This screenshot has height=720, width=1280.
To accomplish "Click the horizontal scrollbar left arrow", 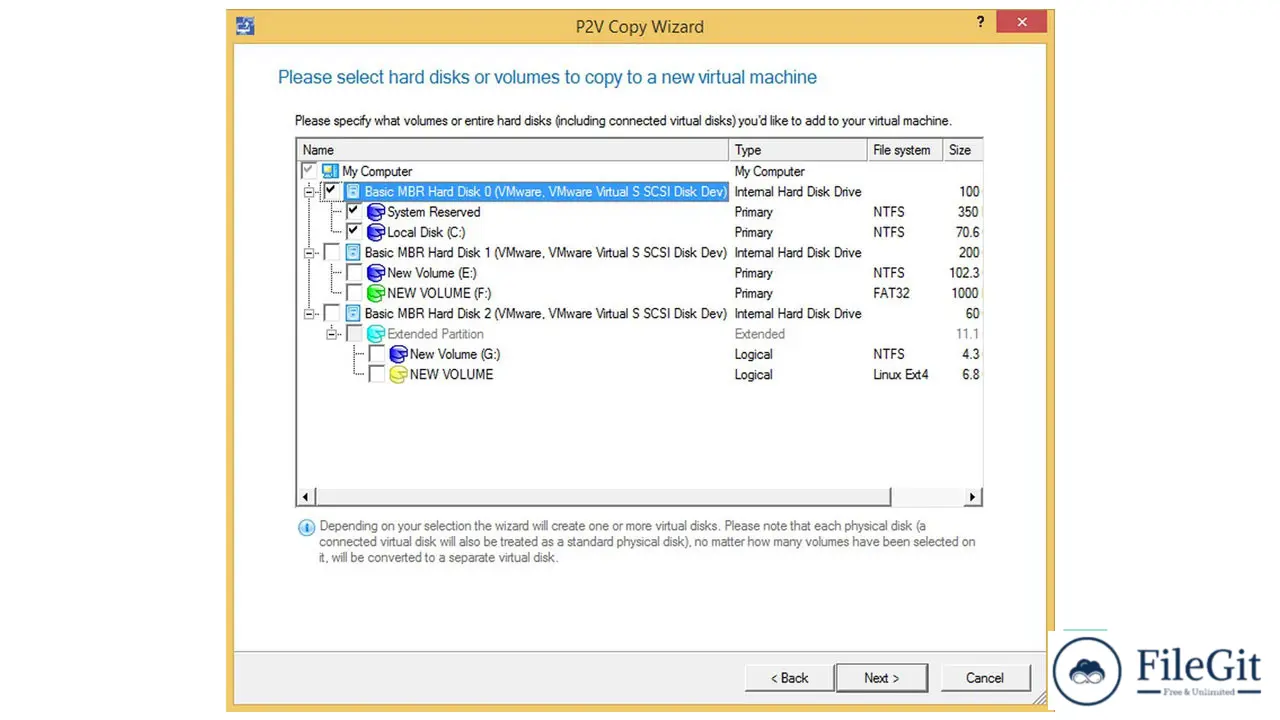I will pos(306,497).
